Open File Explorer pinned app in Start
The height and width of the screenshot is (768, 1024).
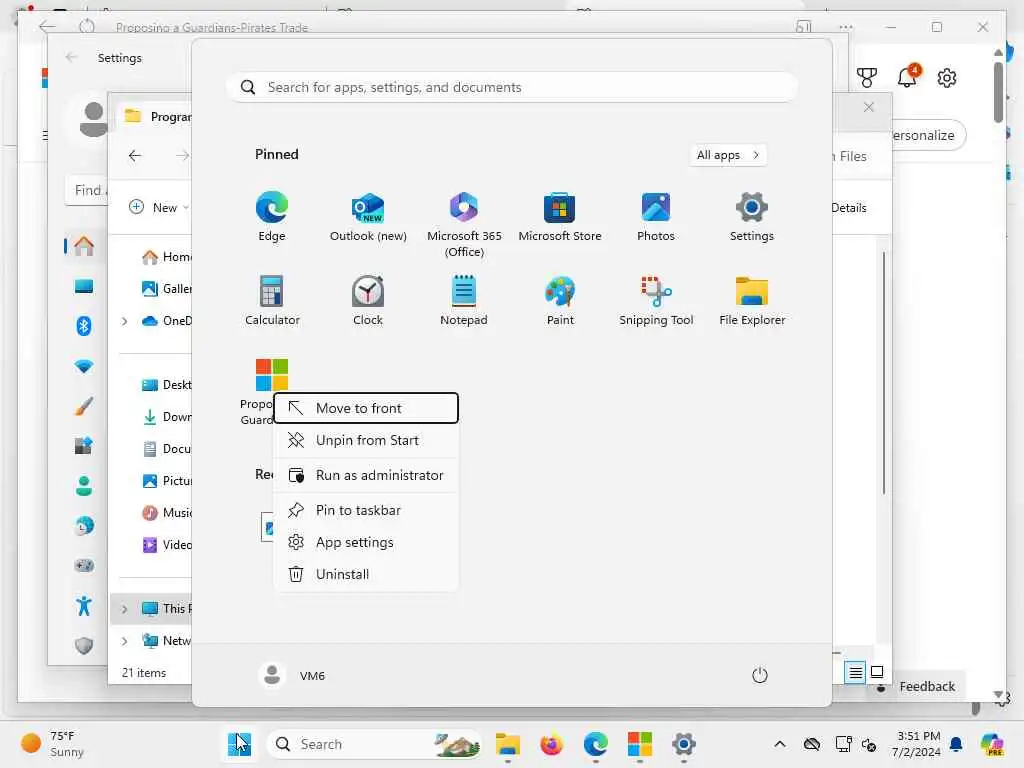click(x=752, y=300)
